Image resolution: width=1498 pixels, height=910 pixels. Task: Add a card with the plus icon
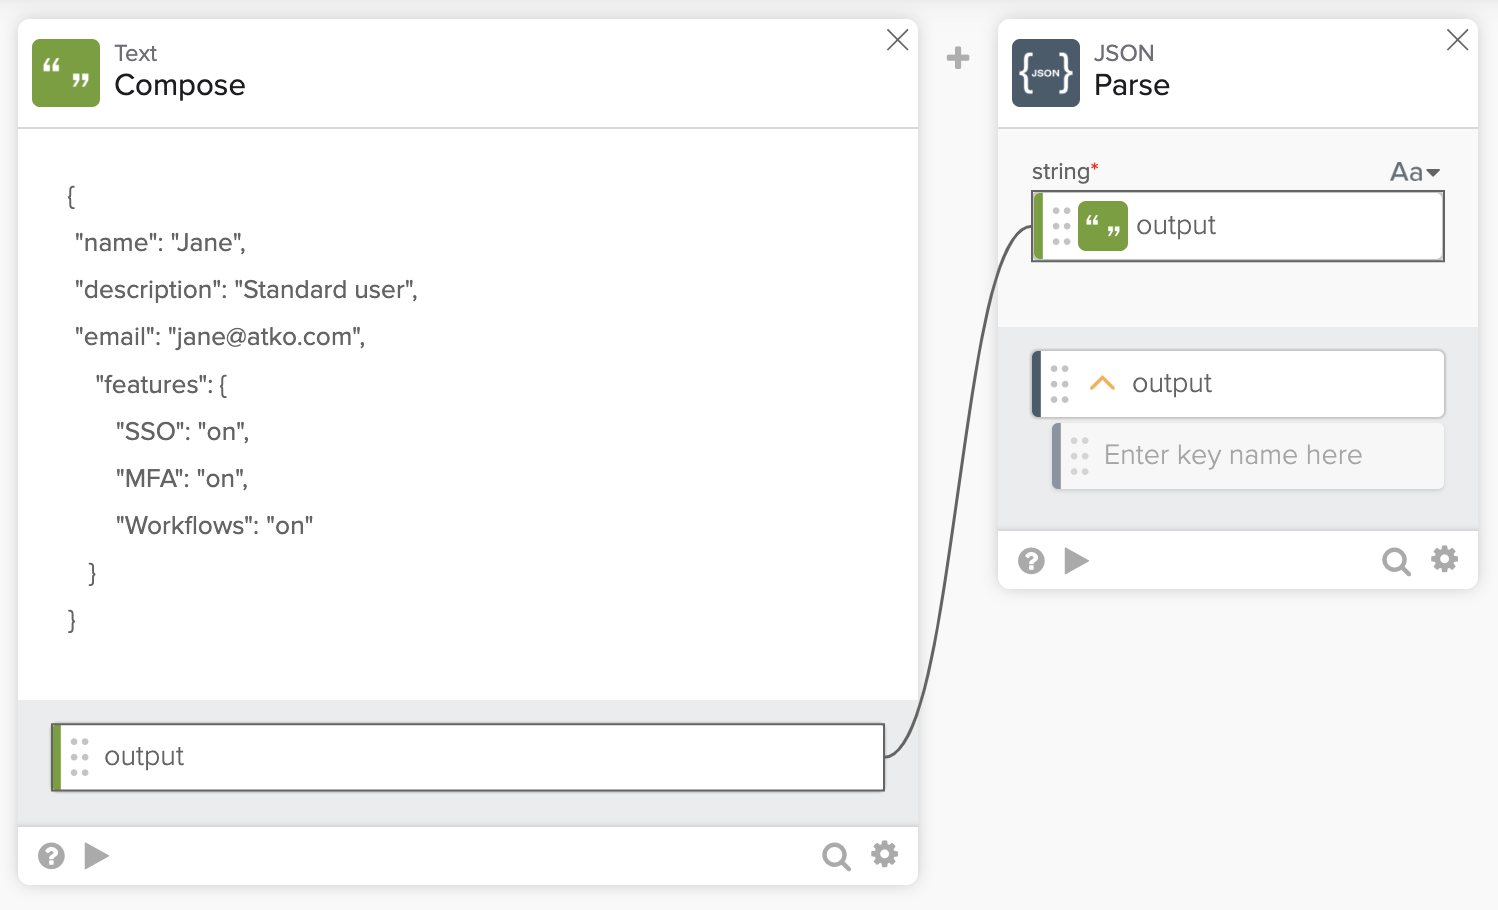tap(958, 58)
